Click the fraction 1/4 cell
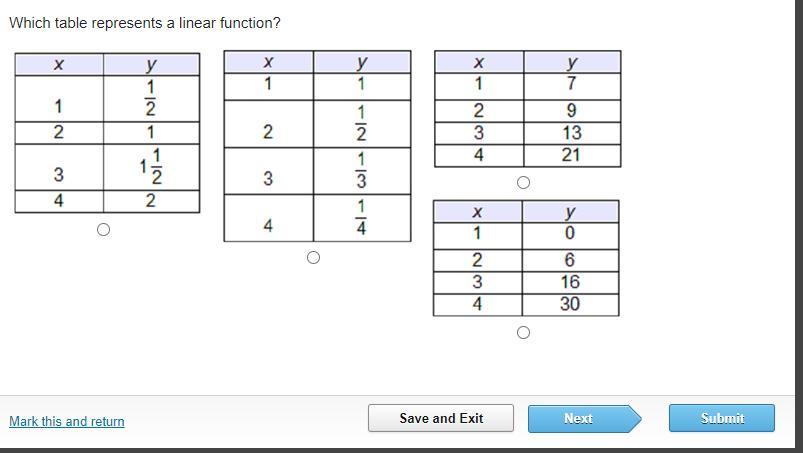The width and height of the screenshot is (803, 453). (x=361, y=218)
